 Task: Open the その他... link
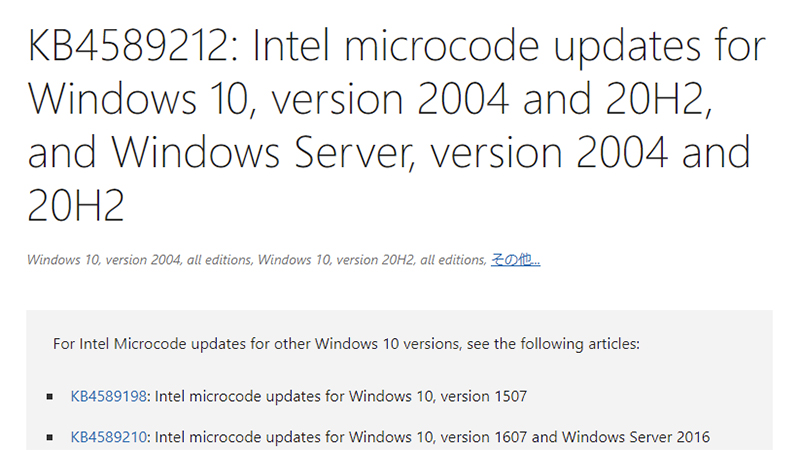[x=515, y=260]
